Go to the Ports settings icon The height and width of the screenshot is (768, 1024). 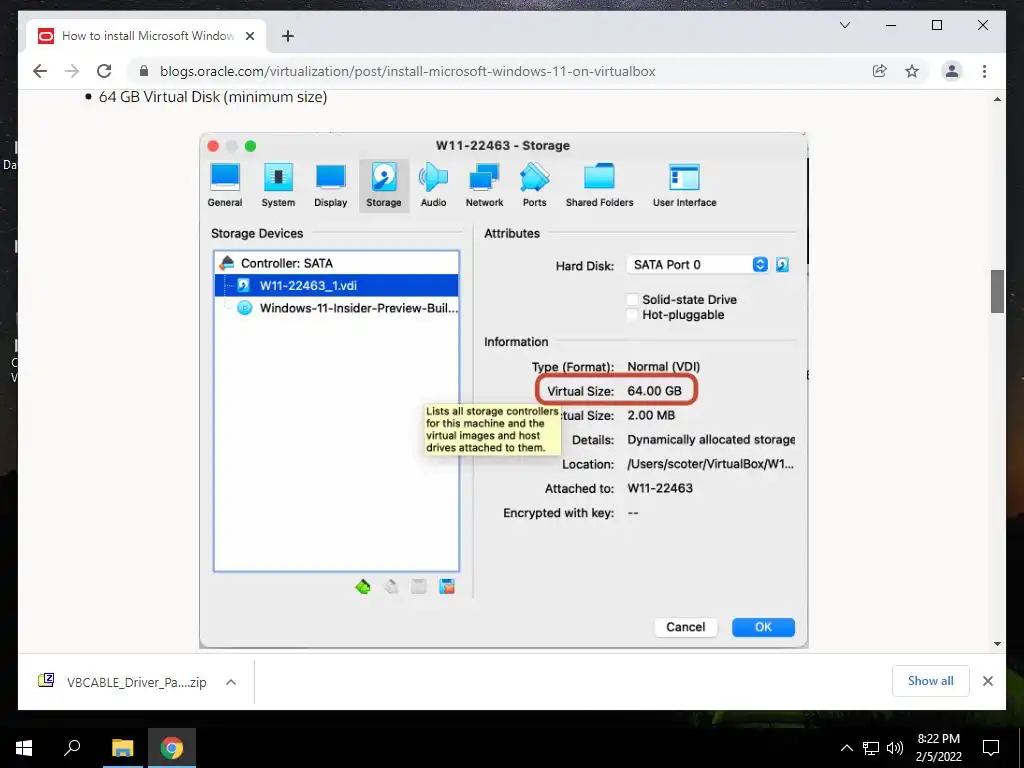point(534,185)
